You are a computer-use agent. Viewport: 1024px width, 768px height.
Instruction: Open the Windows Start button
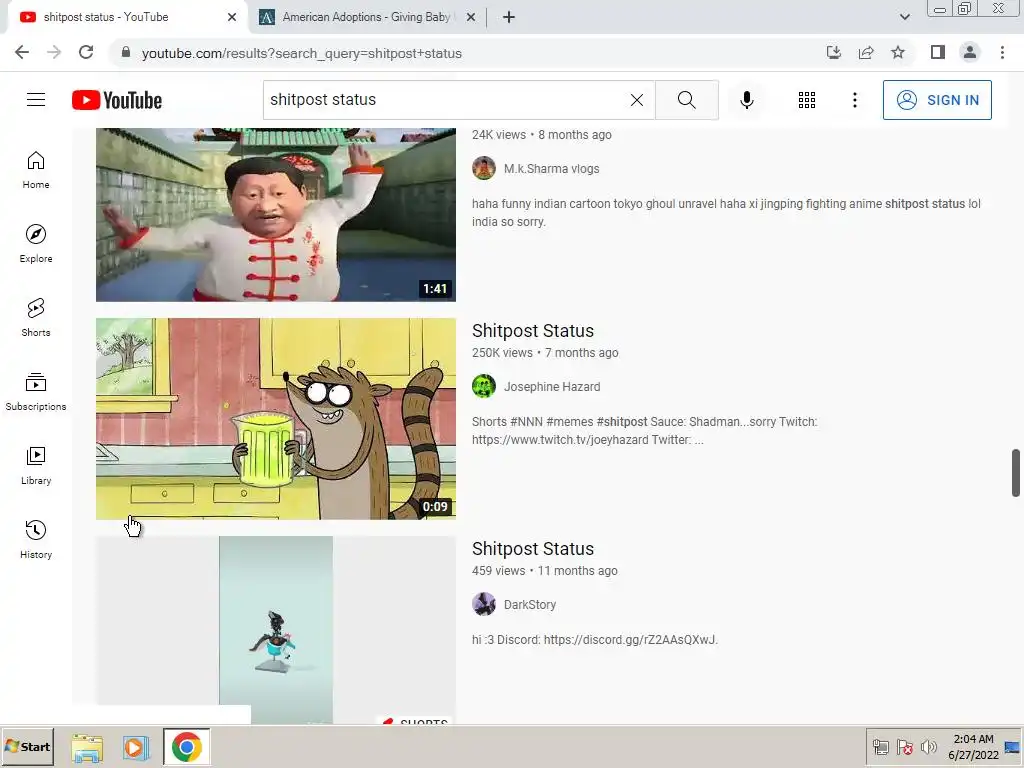pos(27,746)
